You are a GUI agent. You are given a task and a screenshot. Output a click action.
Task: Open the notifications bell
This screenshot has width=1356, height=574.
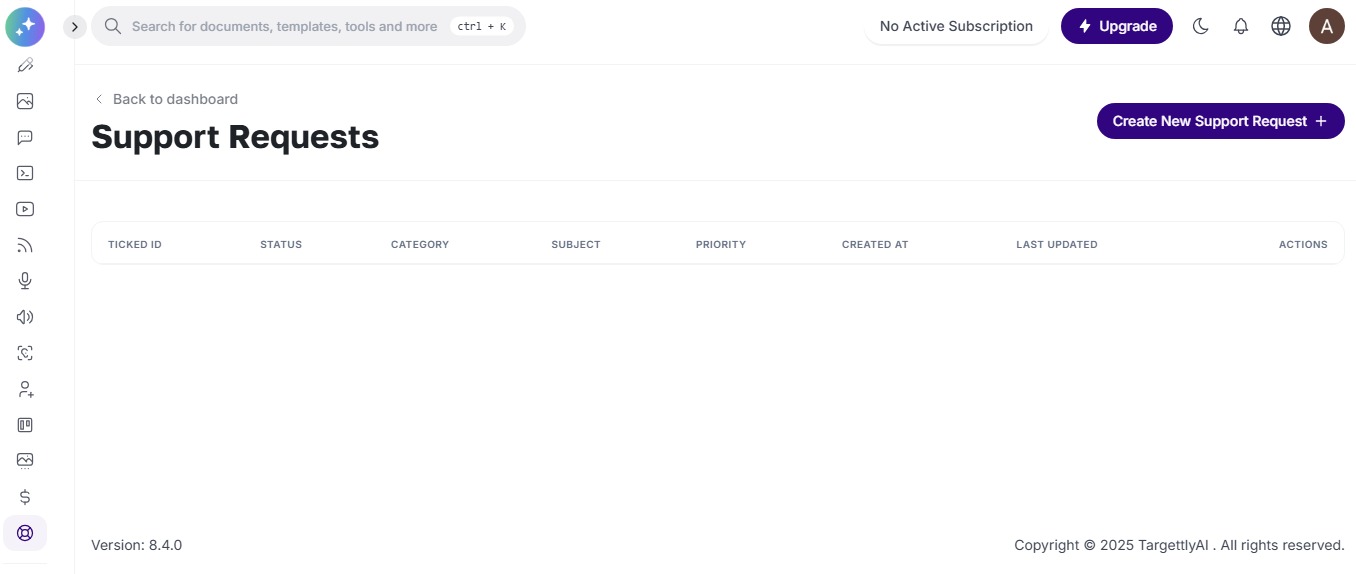pyautogui.click(x=1241, y=27)
